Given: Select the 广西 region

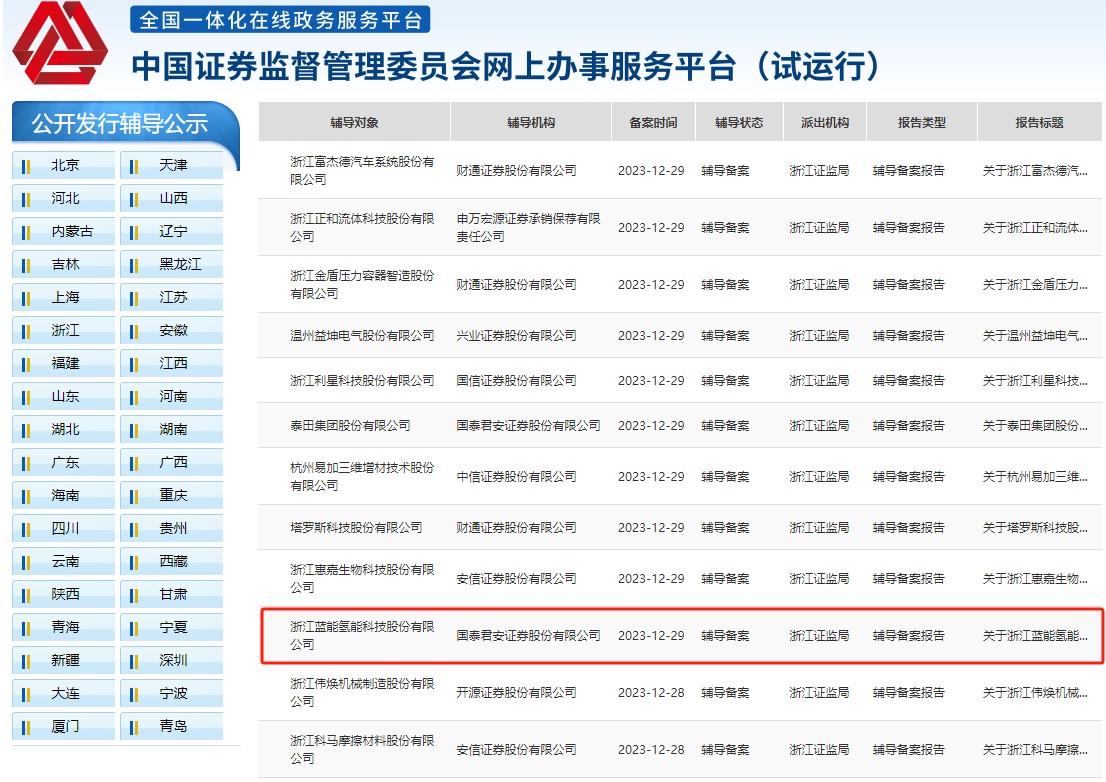Looking at the screenshot, I should coord(171,463).
